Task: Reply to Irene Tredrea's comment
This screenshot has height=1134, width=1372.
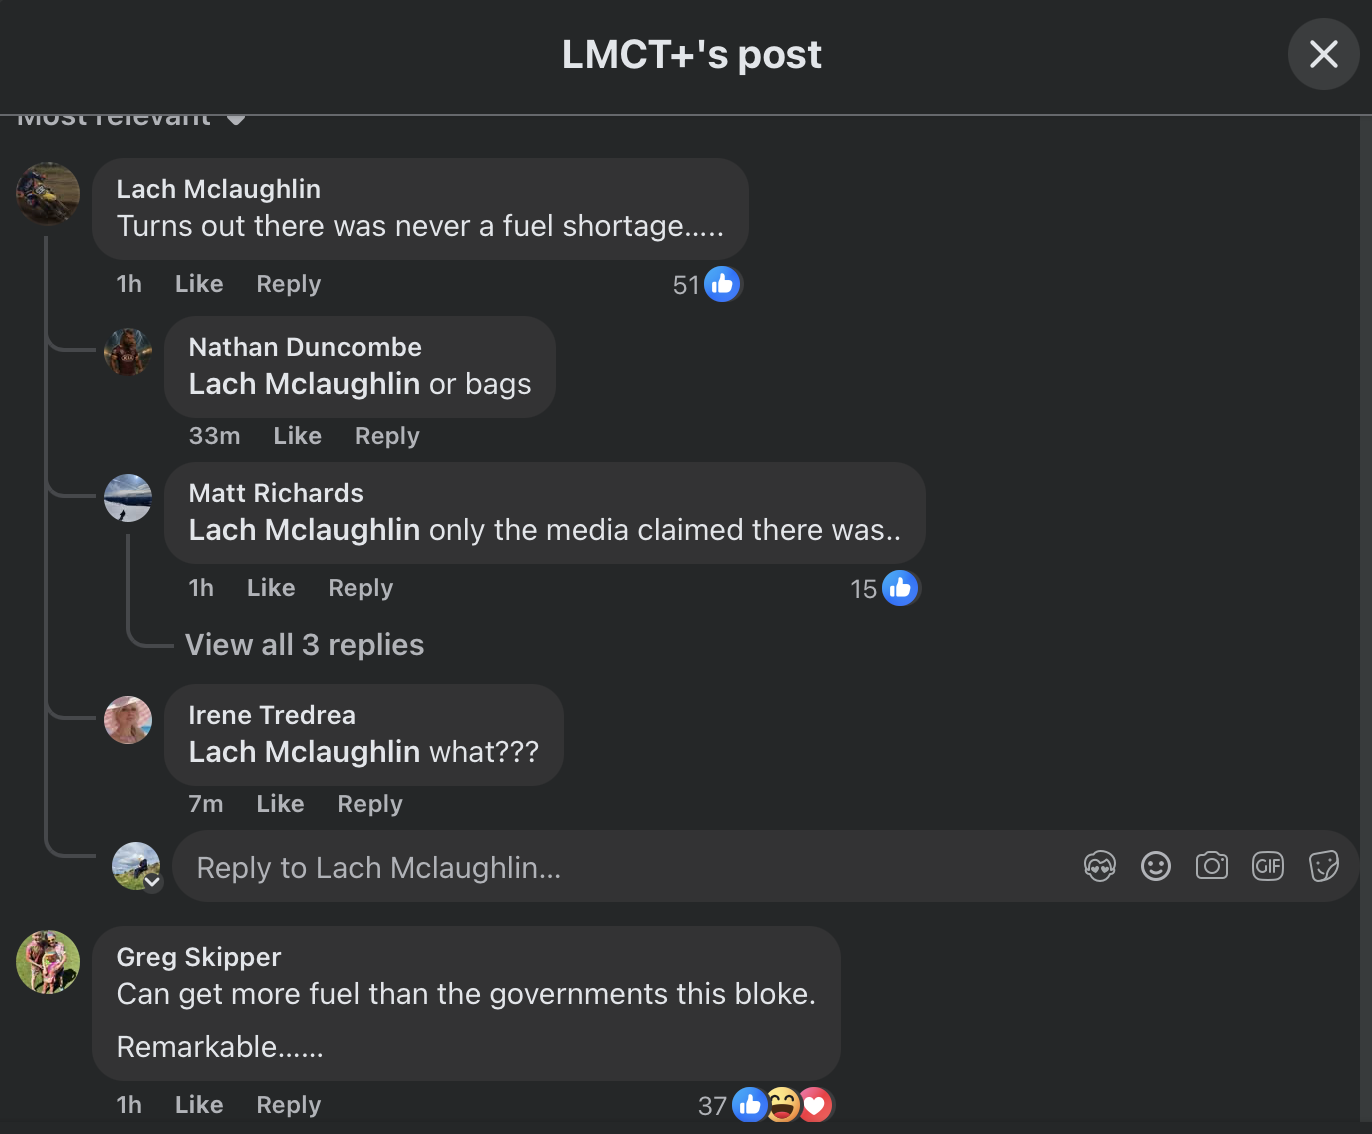Action: tap(370, 804)
